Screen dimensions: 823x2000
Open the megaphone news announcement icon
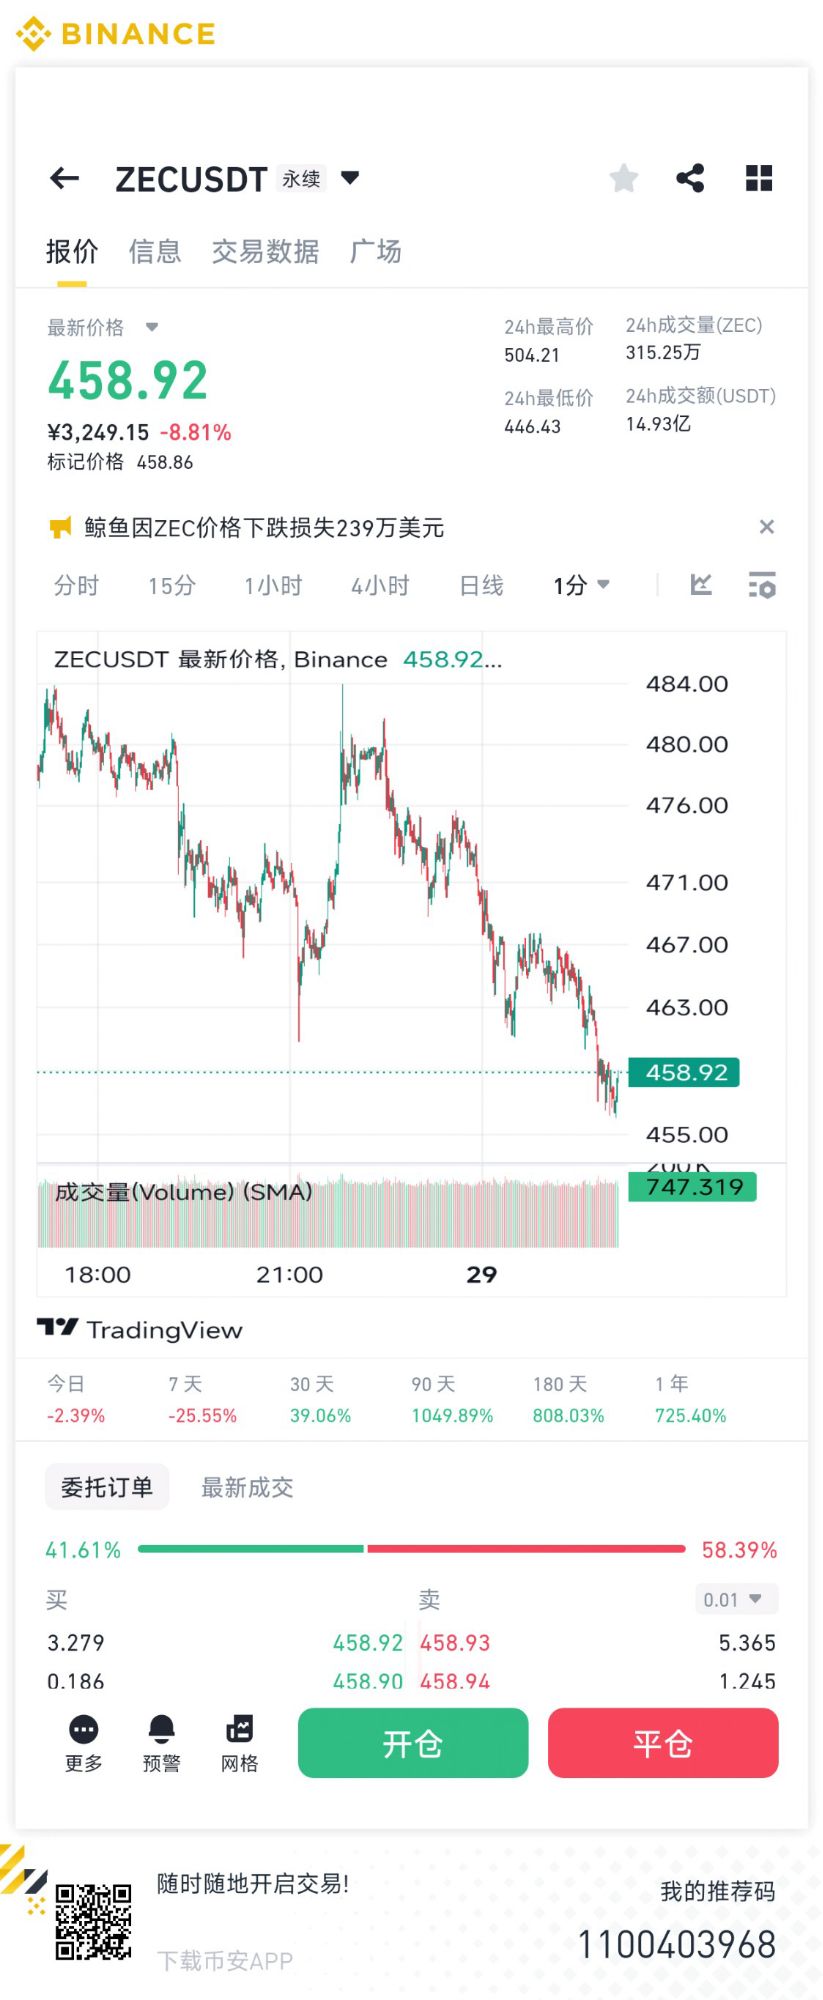(60, 528)
